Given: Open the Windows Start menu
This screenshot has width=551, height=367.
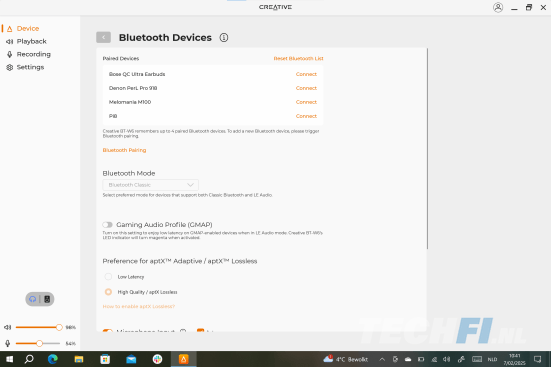Looking at the screenshot, I should pos(9,359).
